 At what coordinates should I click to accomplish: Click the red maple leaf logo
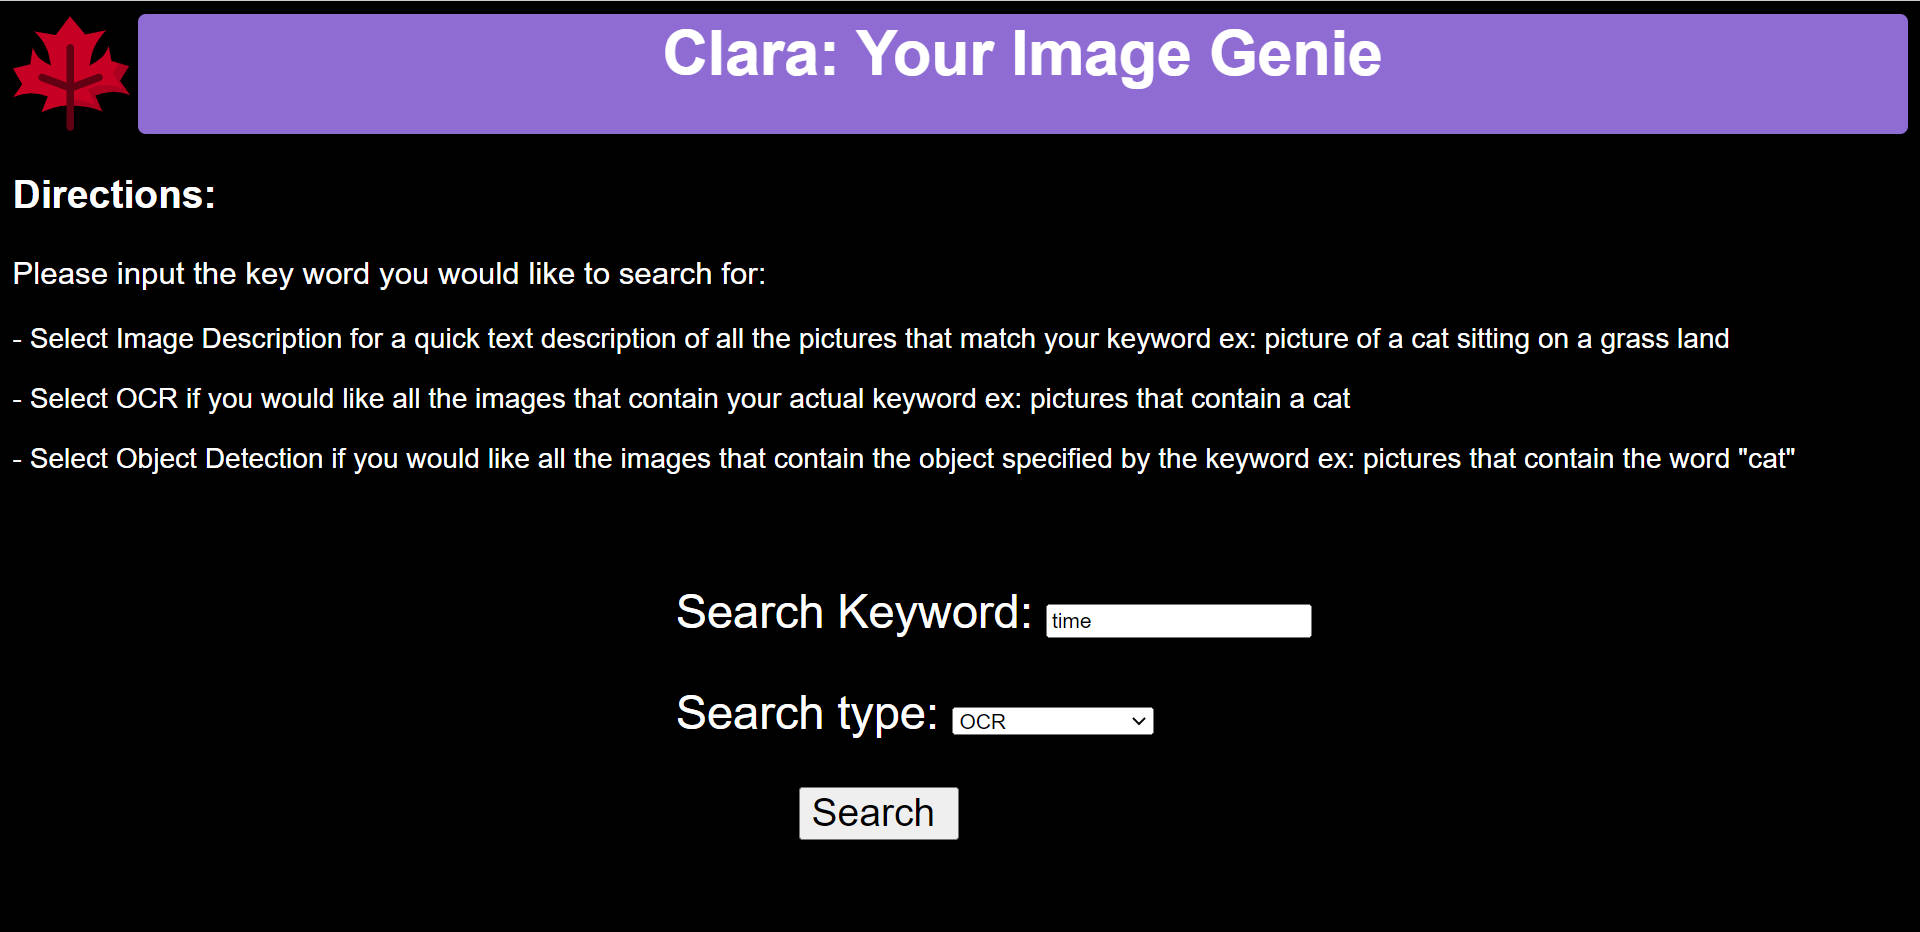pyautogui.click(x=71, y=73)
